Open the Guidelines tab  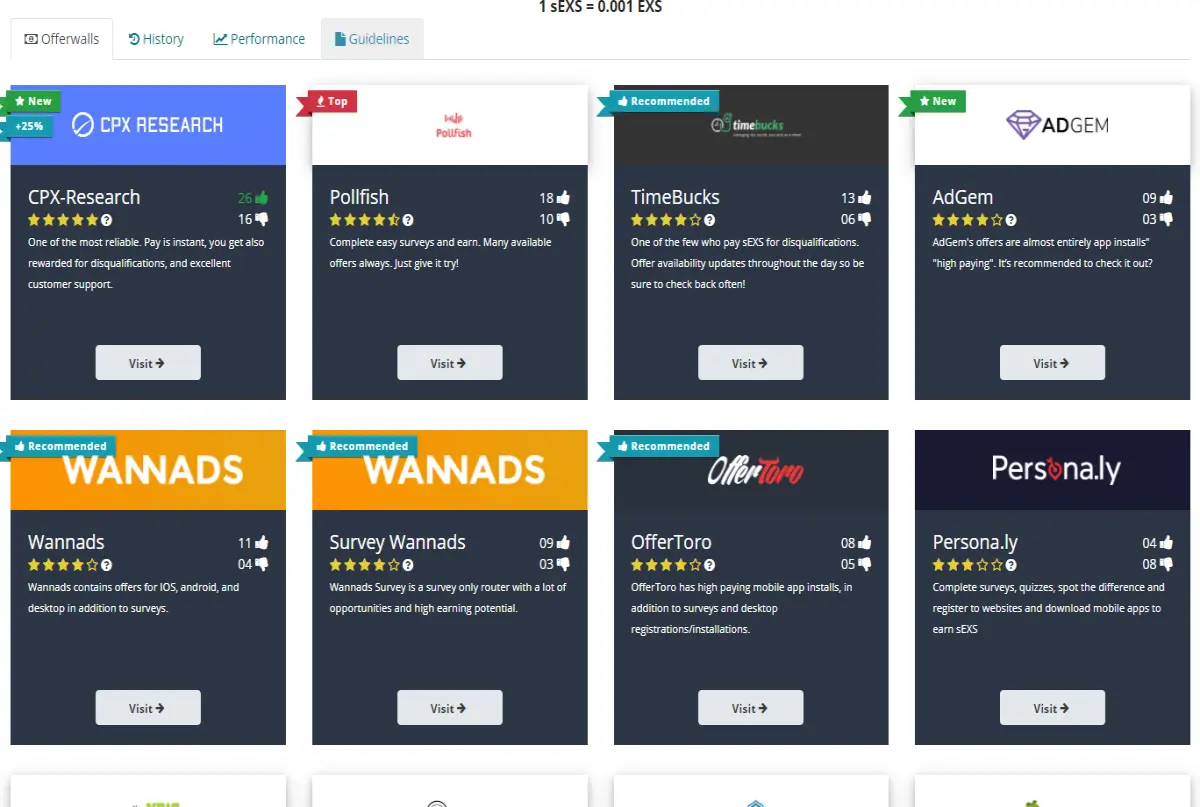point(372,39)
